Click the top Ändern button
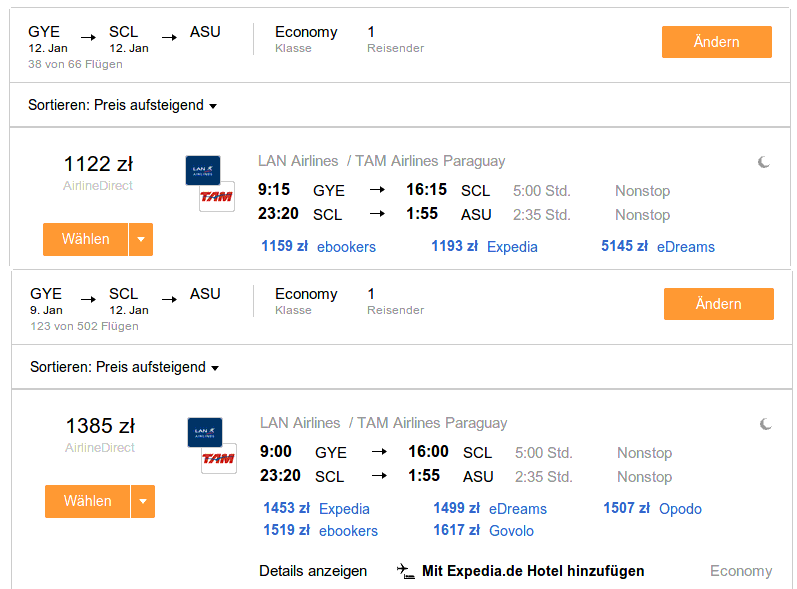797x589 pixels. (717, 42)
